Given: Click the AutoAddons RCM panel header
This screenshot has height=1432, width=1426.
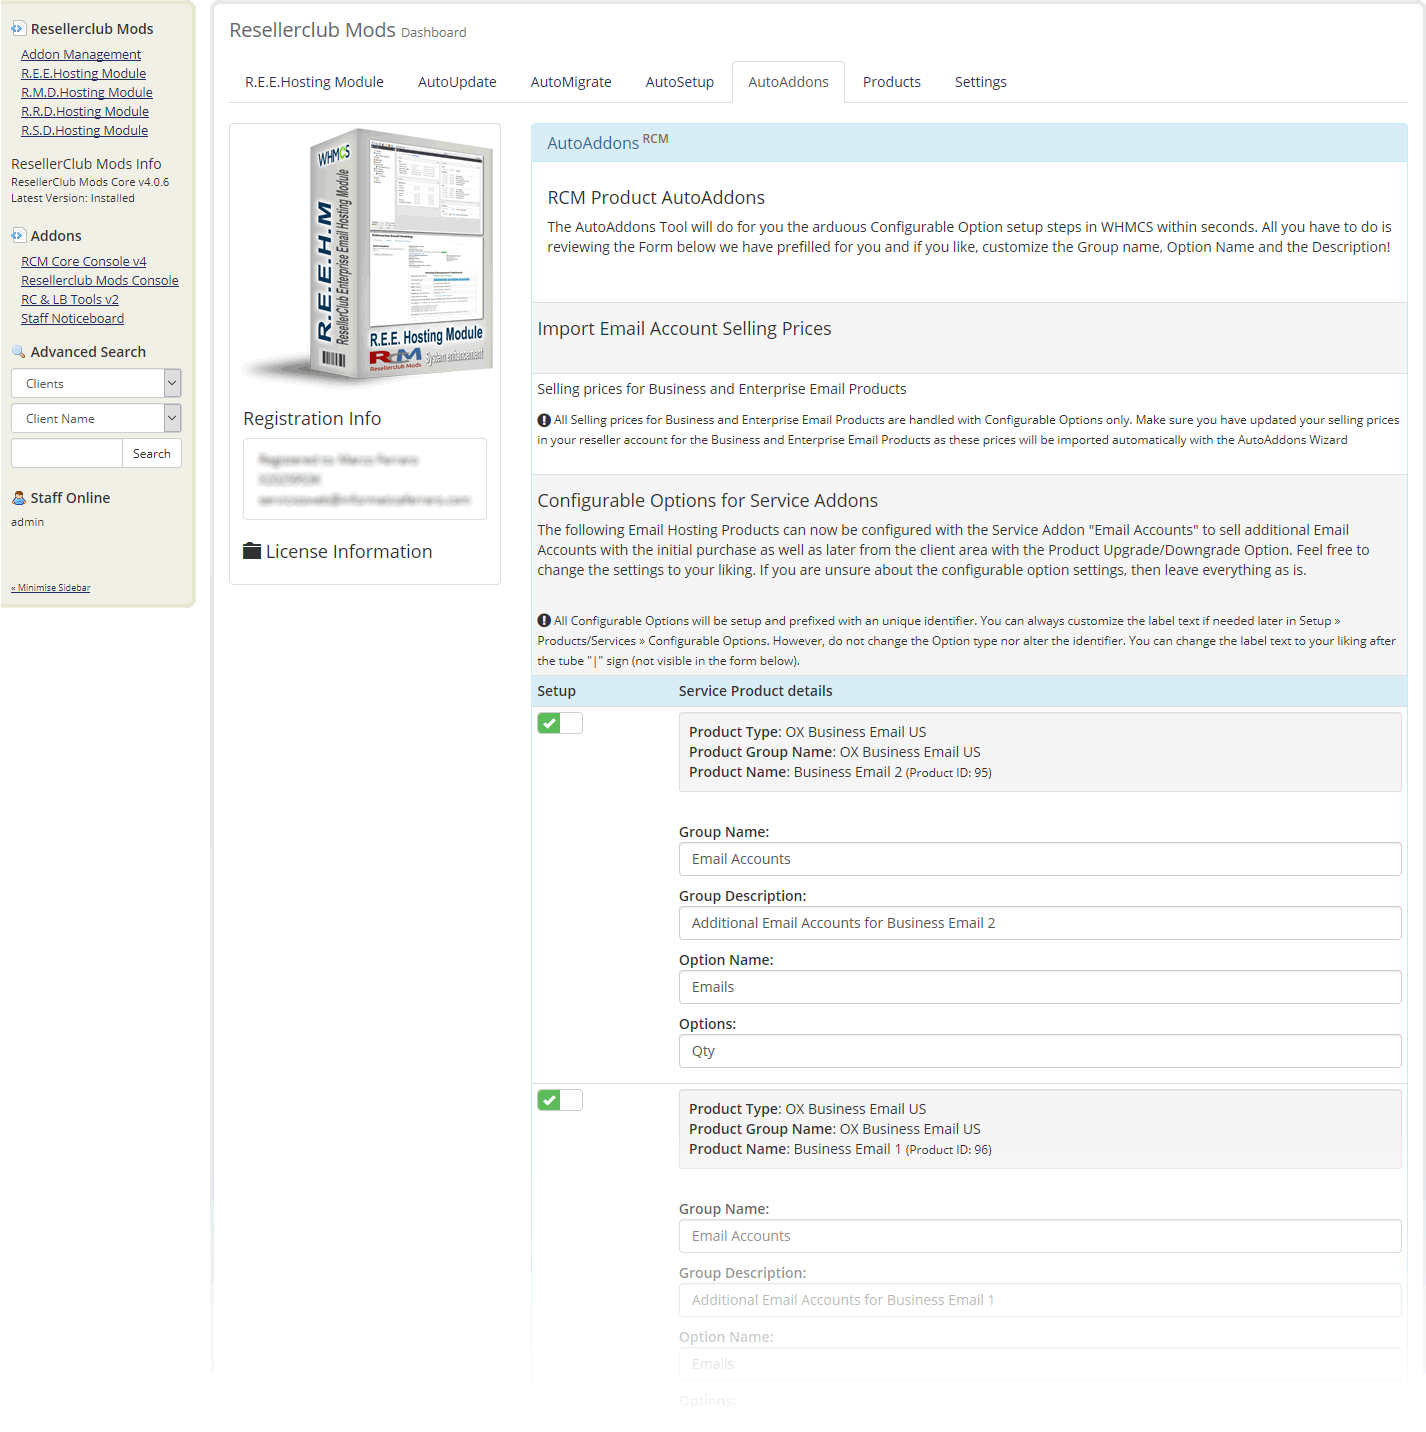Looking at the screenshot, I should pos(969,143).
